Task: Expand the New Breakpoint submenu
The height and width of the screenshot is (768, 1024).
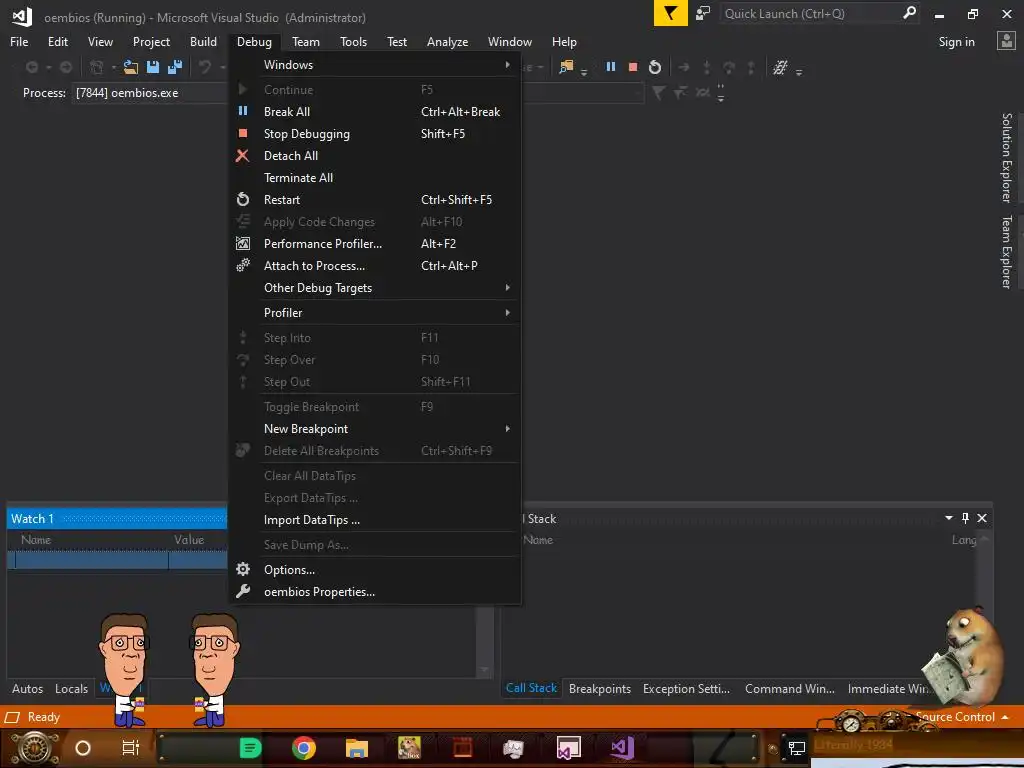Action: [x=376, y=429]
